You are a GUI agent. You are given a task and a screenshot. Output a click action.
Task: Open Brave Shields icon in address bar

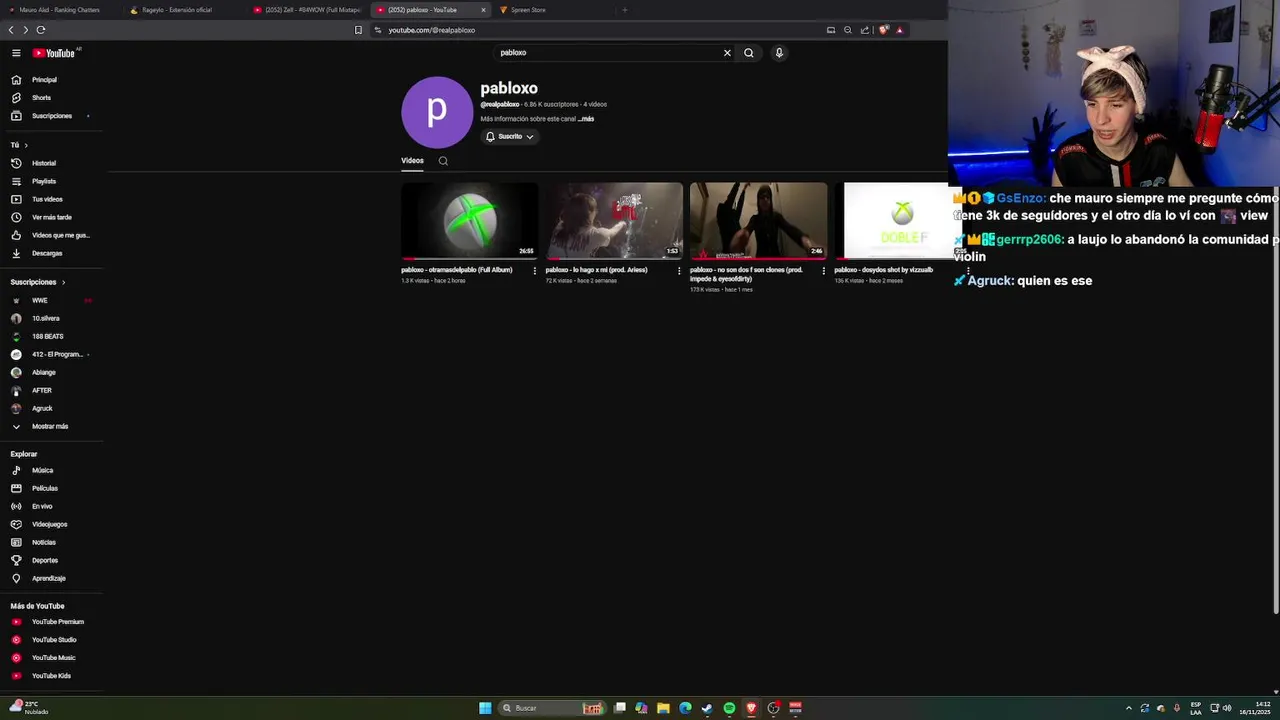coord(883,30)
